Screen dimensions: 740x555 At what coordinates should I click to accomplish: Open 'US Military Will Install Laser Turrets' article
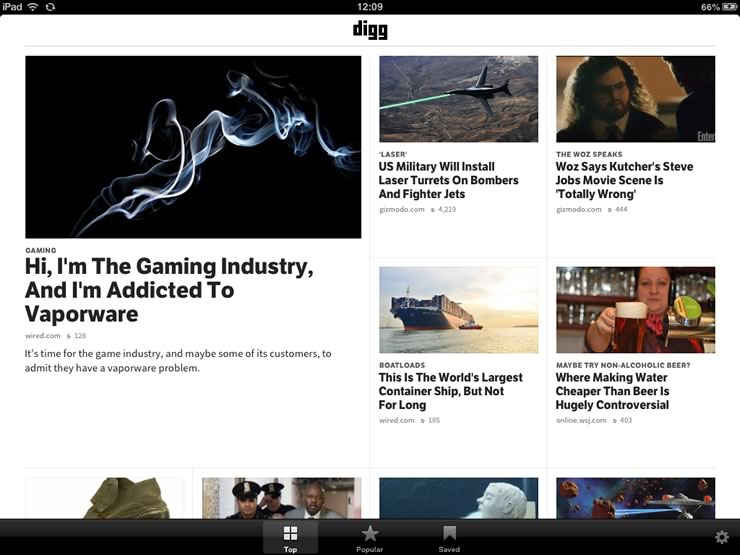coord(448,181)
